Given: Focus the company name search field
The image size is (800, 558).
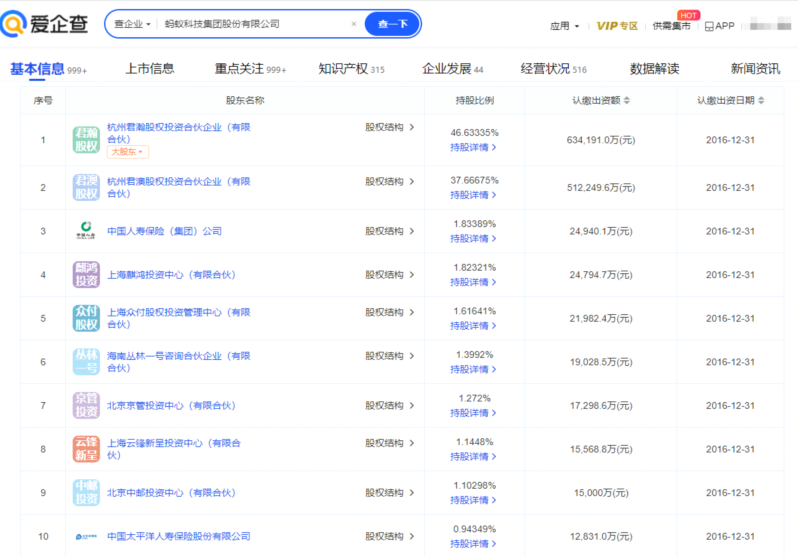Looking at the screenshot, I should [255, 24].
